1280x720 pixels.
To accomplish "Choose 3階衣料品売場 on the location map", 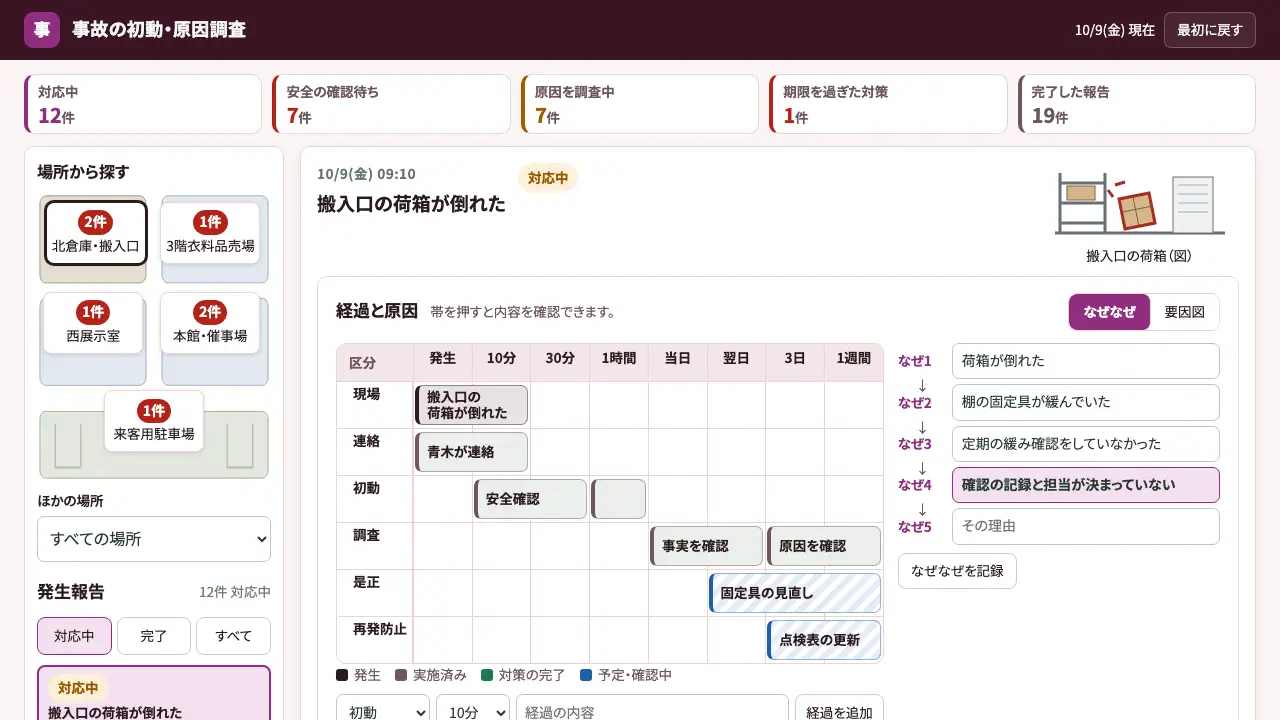I will [x=210, y=233].
